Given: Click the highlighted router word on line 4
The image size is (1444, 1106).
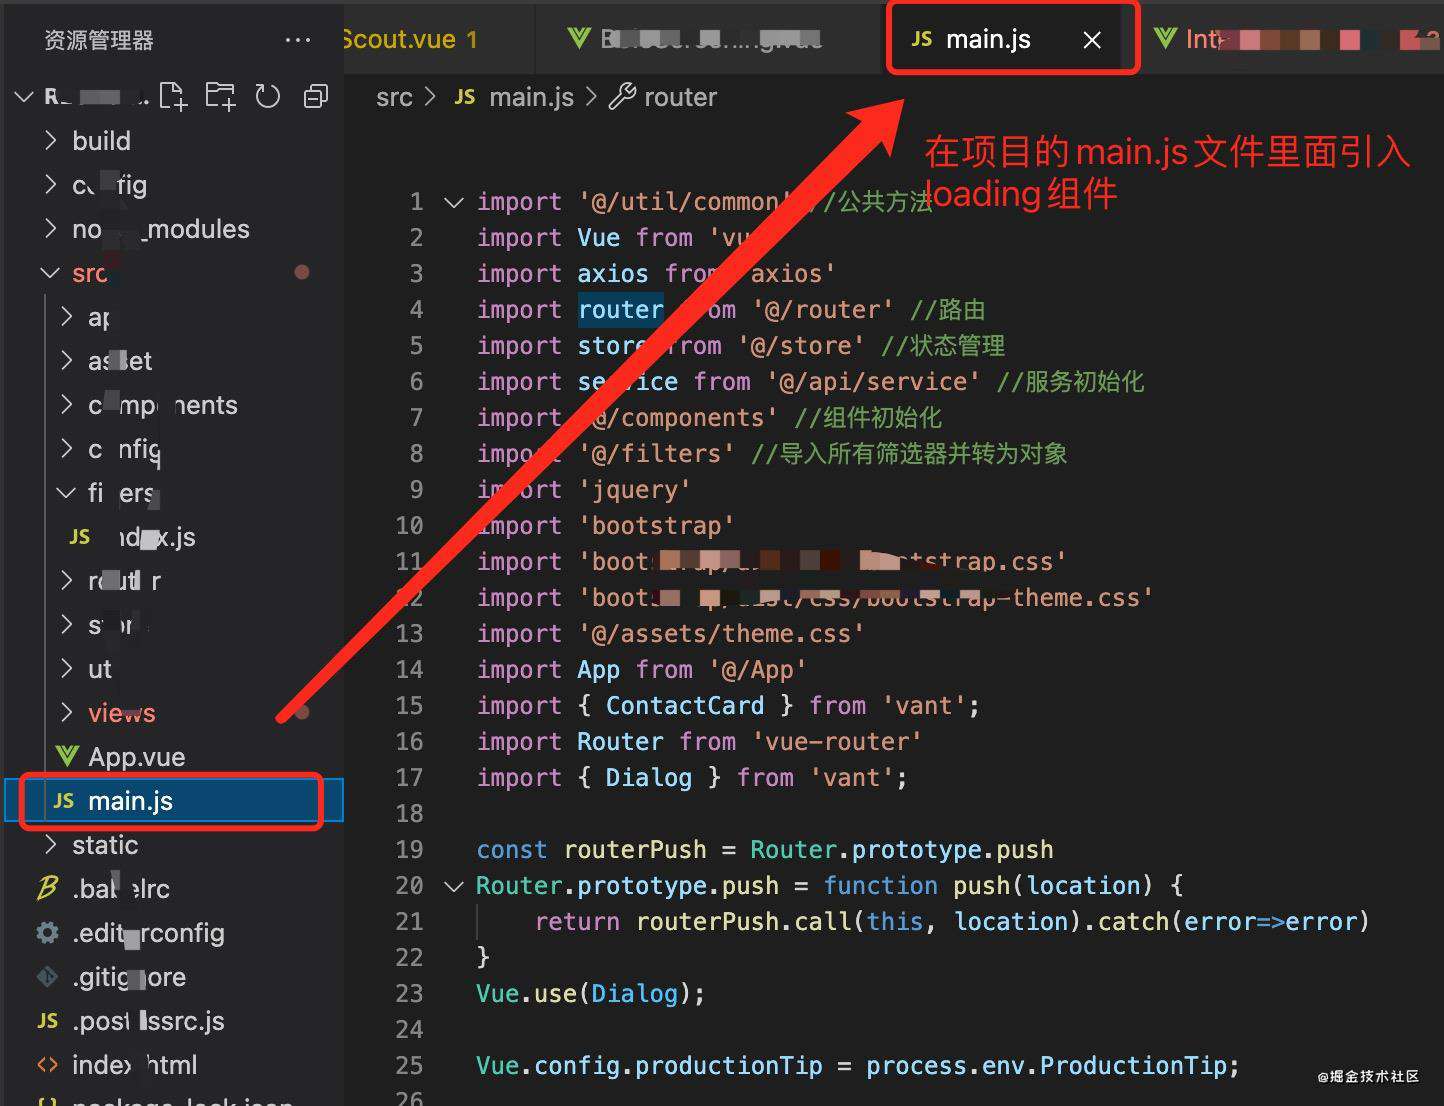Looking at the screenshot, I should click(620, 310).
